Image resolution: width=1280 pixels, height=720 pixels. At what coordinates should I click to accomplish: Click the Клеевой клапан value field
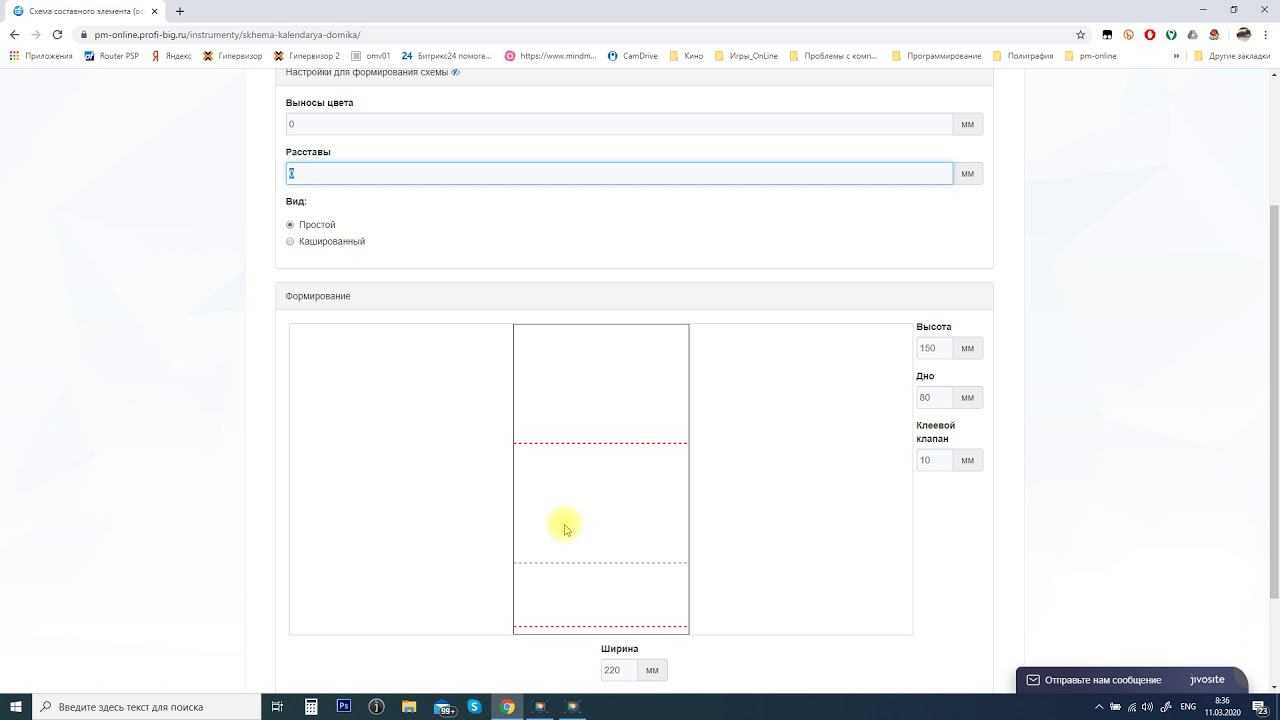click(x=934, y=460)
